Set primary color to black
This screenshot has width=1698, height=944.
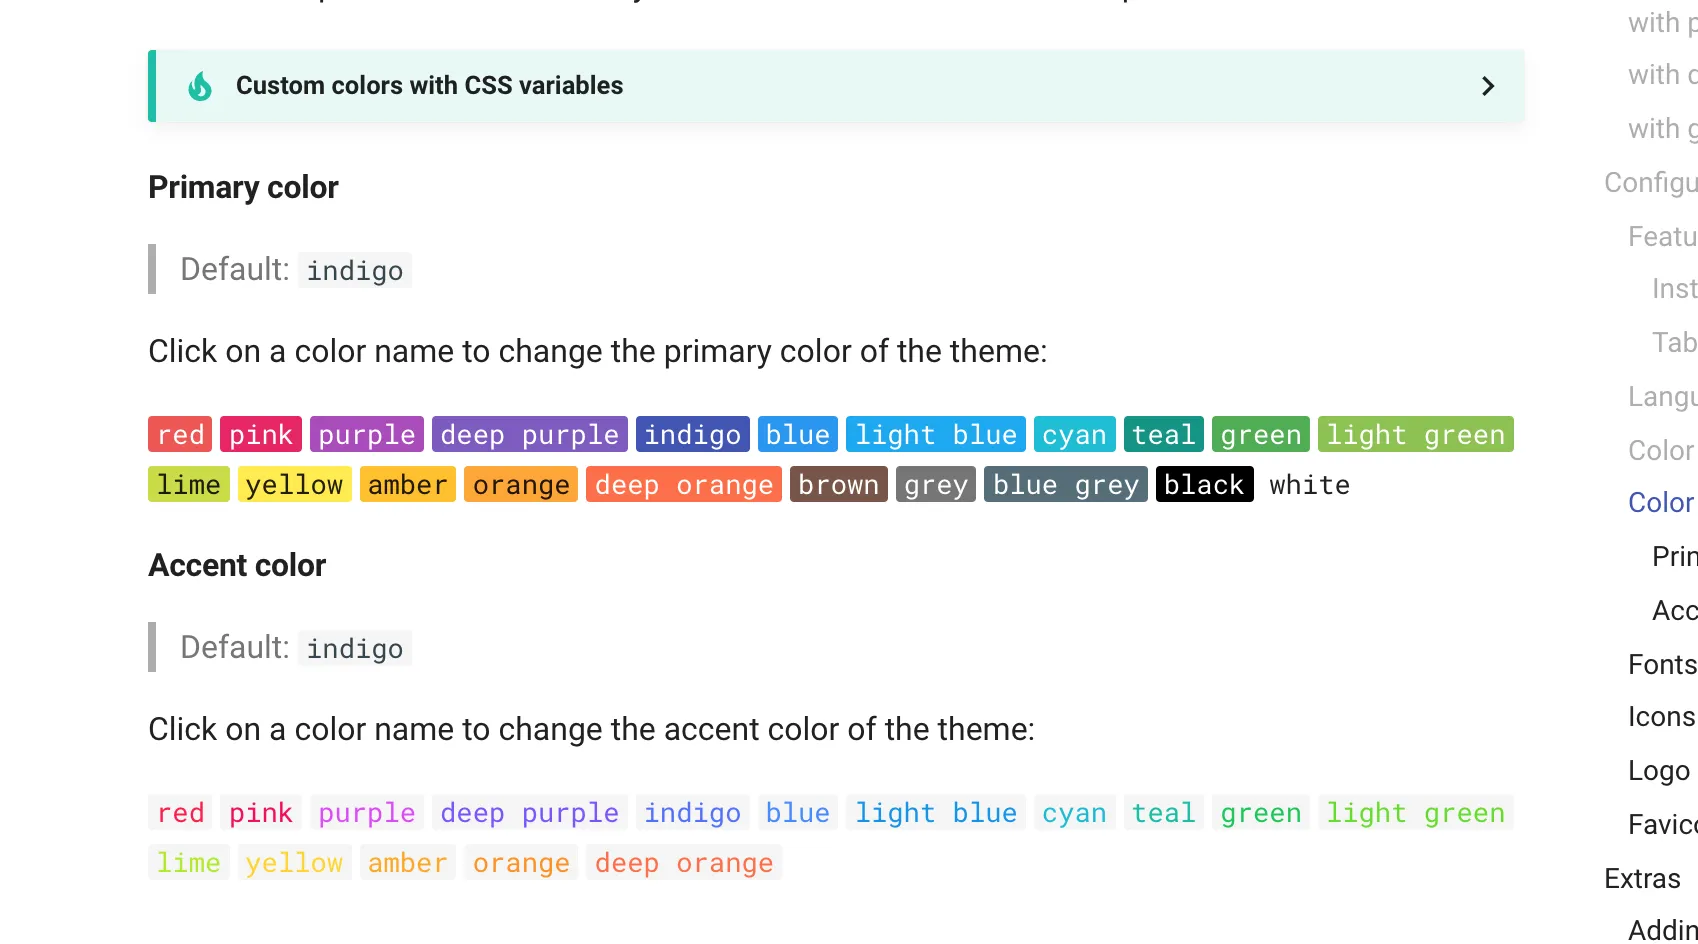click(x=1204, y=485)
